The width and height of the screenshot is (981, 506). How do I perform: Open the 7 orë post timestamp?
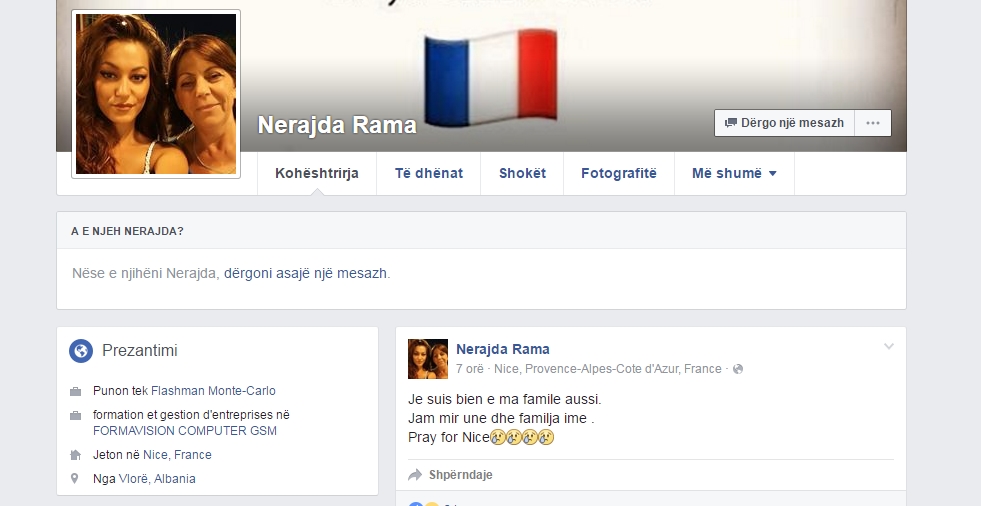tap(470, 369)
